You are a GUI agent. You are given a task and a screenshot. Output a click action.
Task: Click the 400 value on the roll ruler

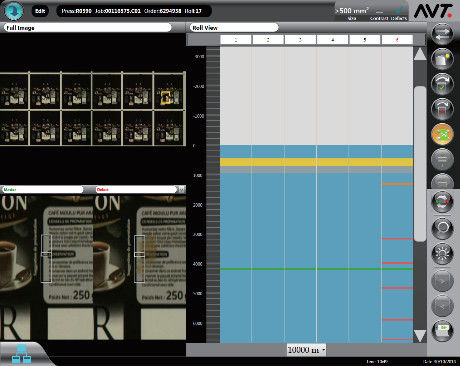coord(198,264)
